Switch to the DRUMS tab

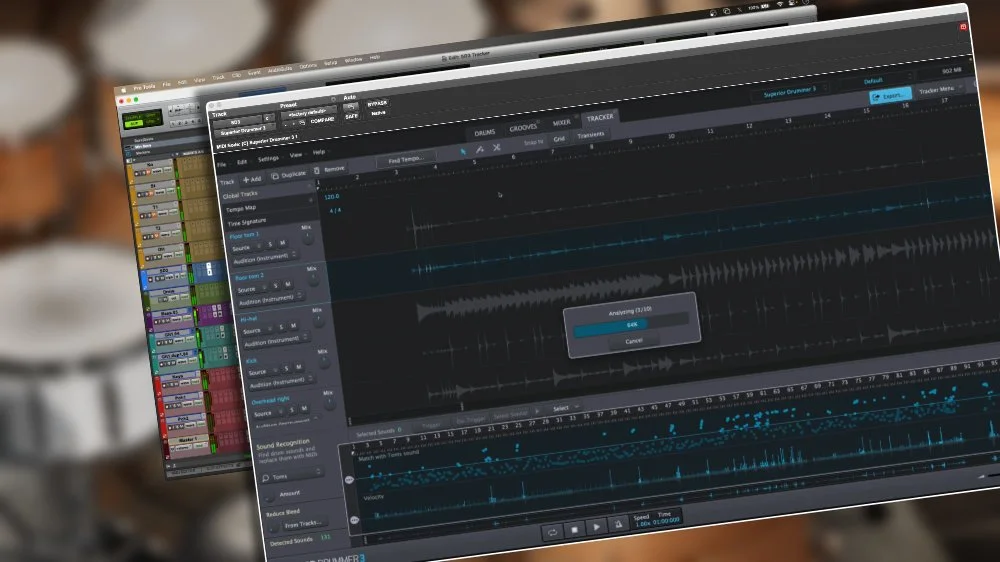[485, 133]
